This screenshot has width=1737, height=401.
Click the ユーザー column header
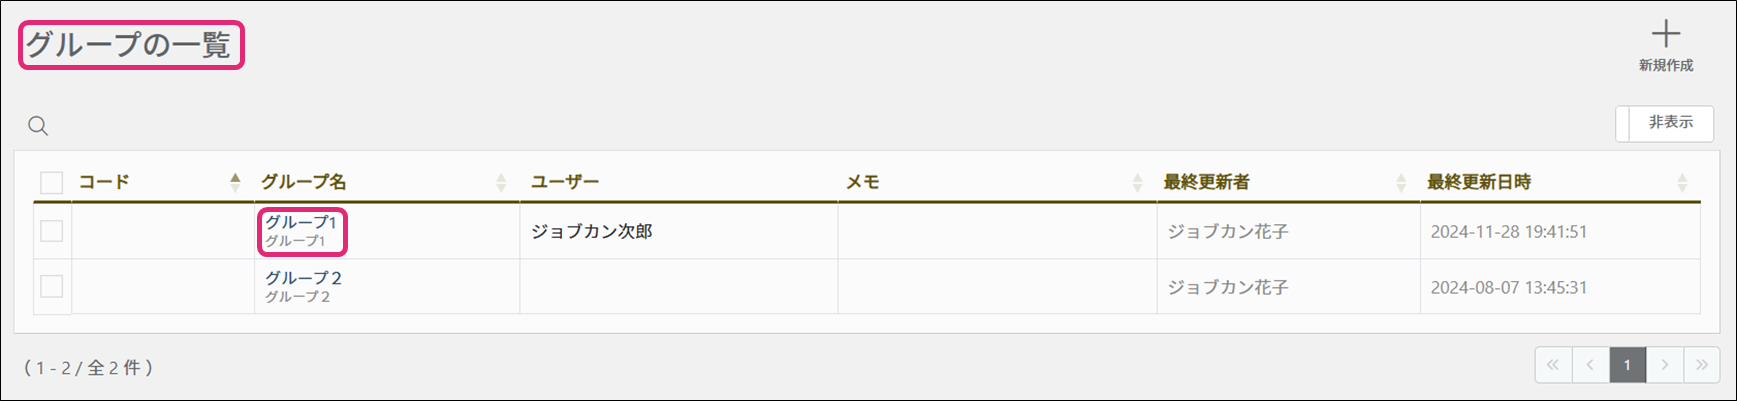click(x=565, y=182)
